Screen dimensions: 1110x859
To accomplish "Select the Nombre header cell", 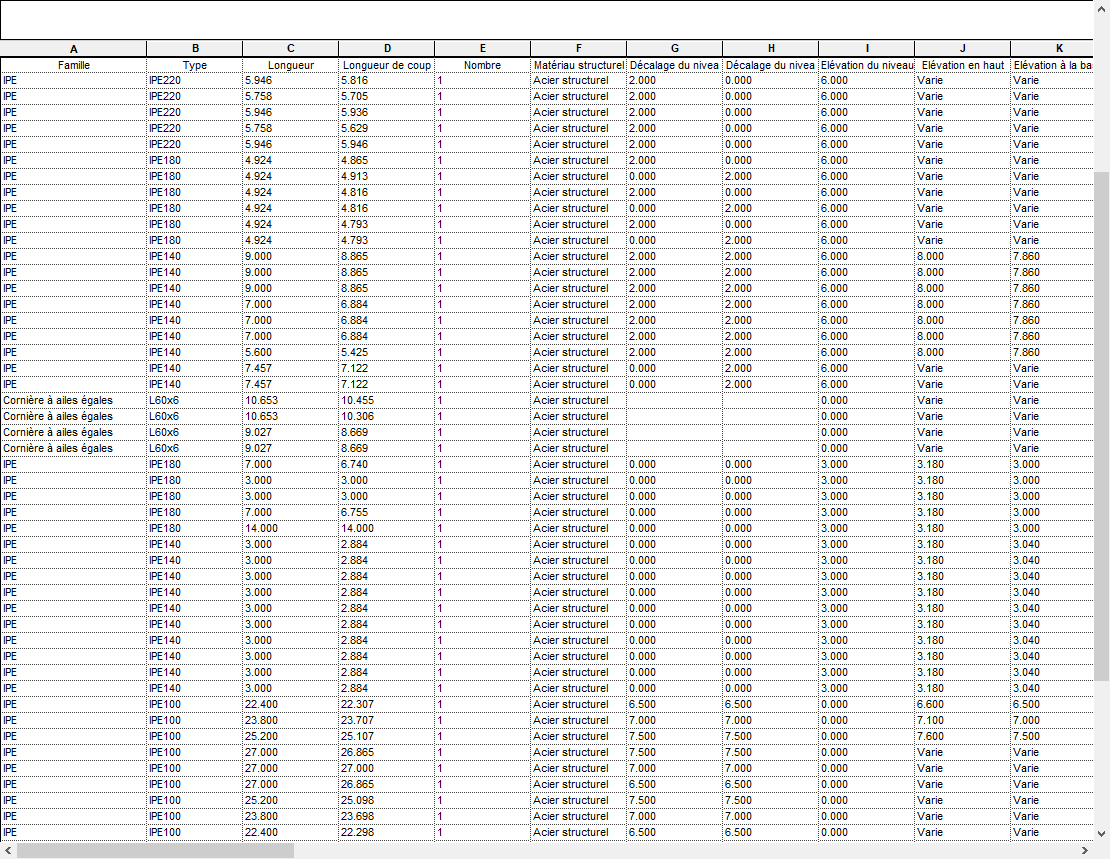I will [482, 64].
